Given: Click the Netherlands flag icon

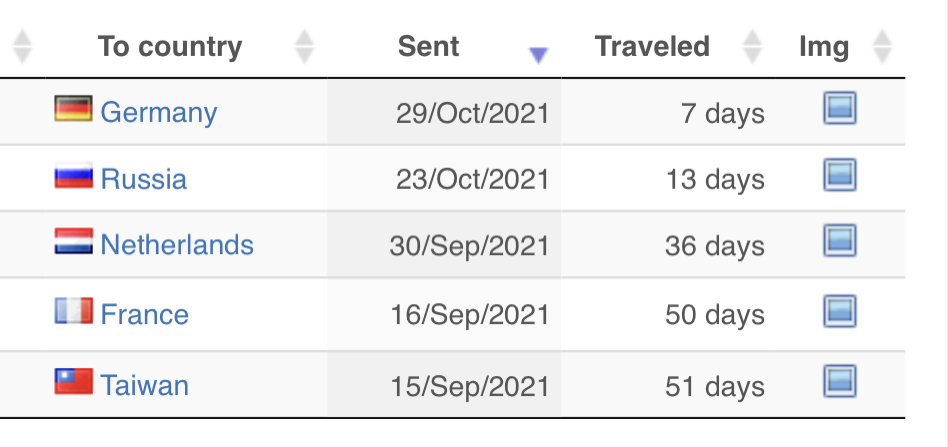Looking at the screenshot, I should click(73, 241).
